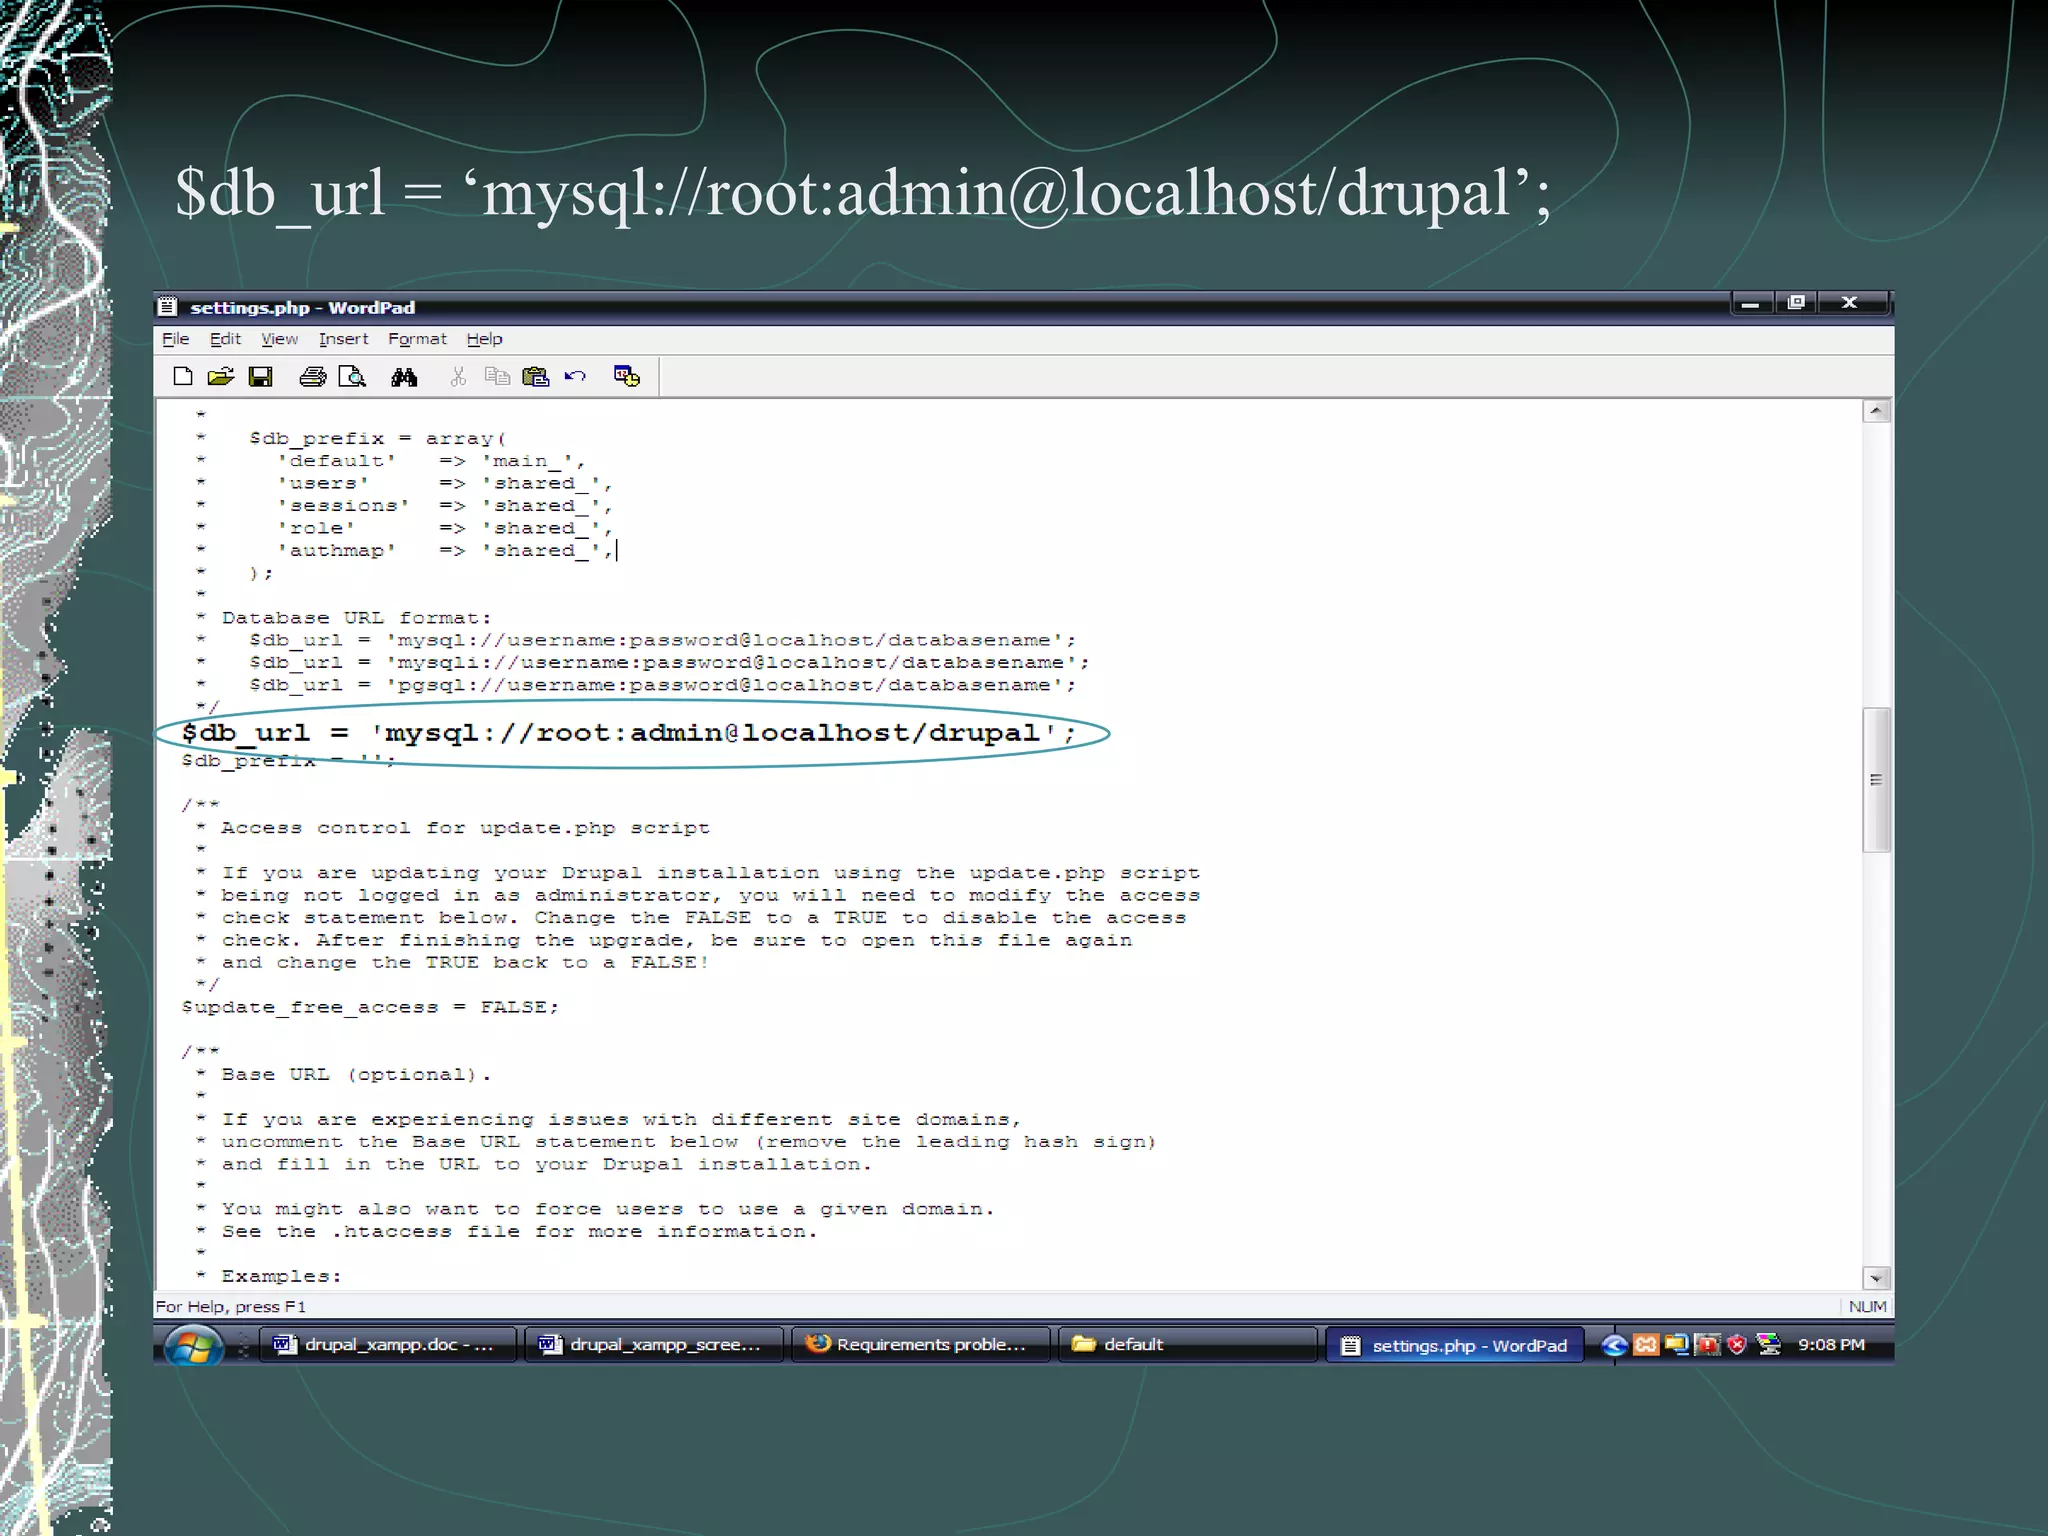Screen dimensions: 2048x1536
Task: Click the scrollbar down arrow in WordPad
Action: [1876, 1278]
